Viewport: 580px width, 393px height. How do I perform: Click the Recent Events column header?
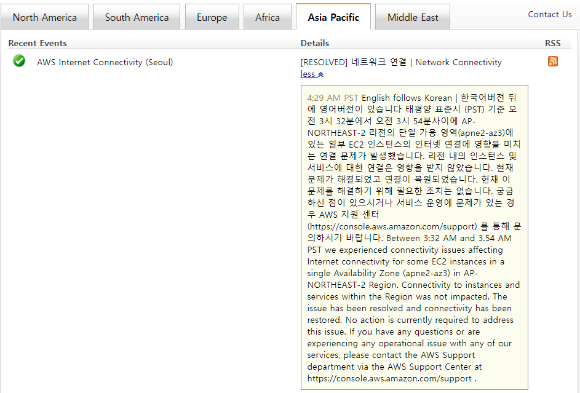pos(37,43)
